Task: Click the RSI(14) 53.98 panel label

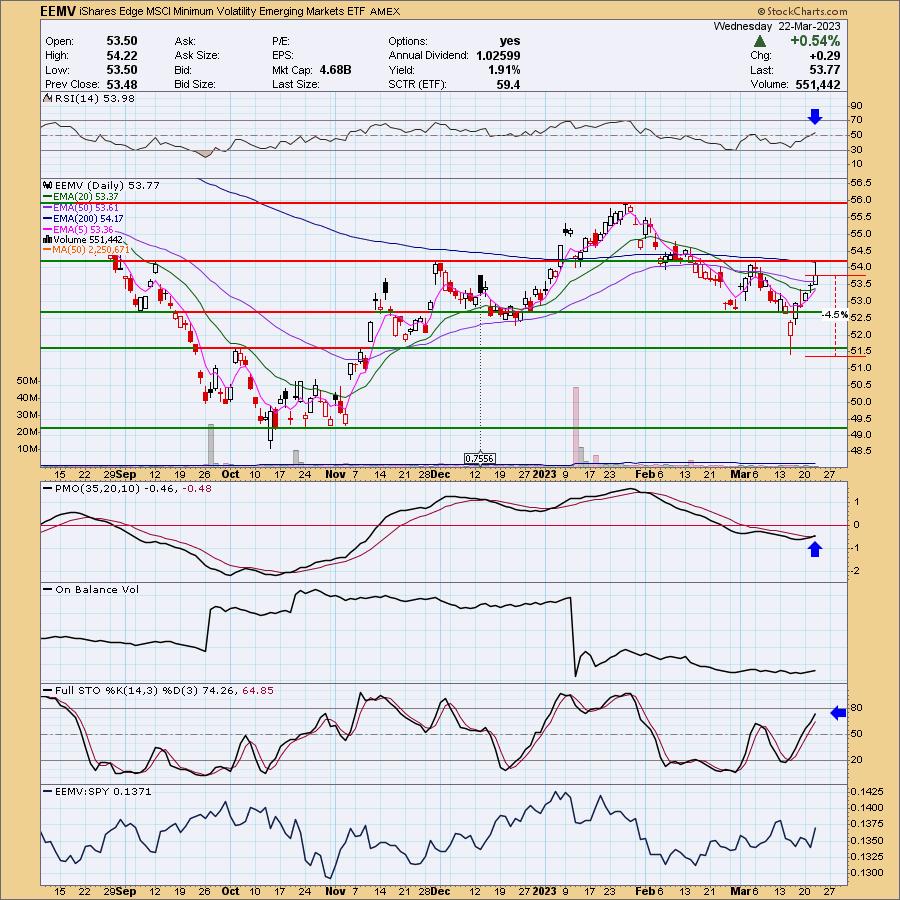Action: coord(95,99)
